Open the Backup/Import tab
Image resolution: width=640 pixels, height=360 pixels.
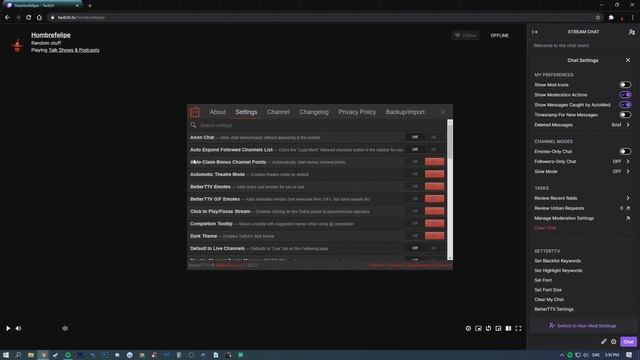pos(405,112)
